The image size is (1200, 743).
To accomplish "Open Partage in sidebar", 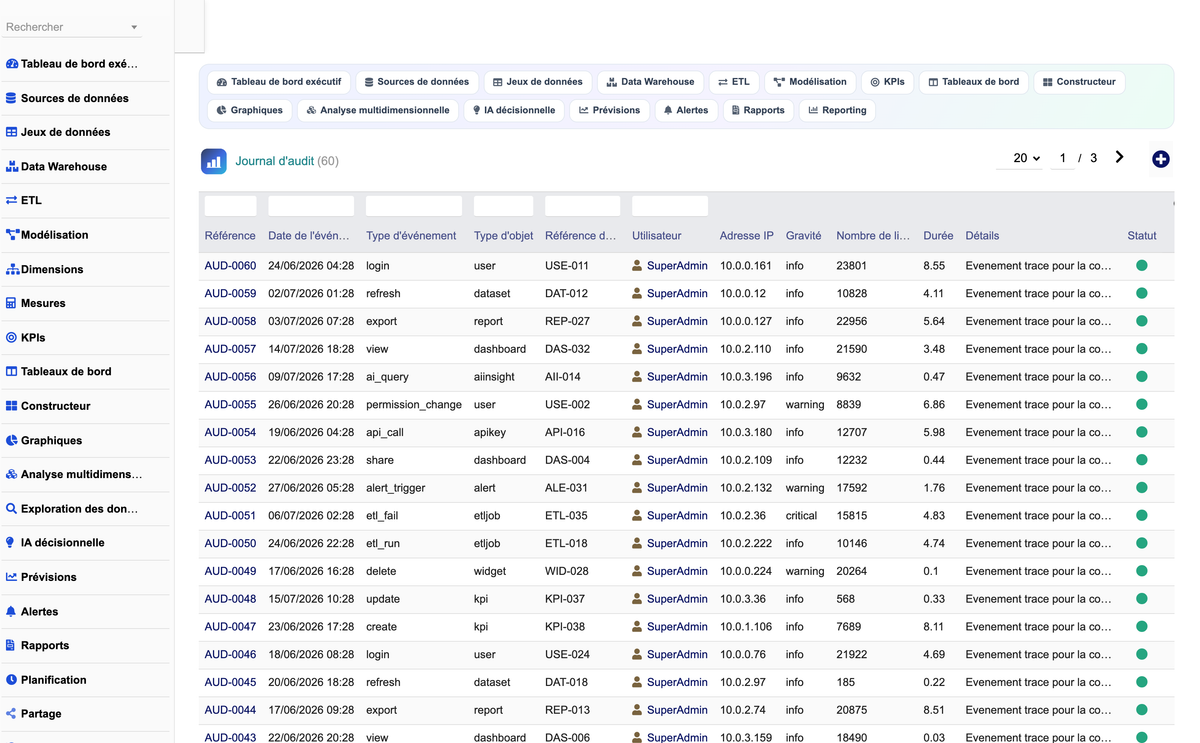I will pos(33,714).
